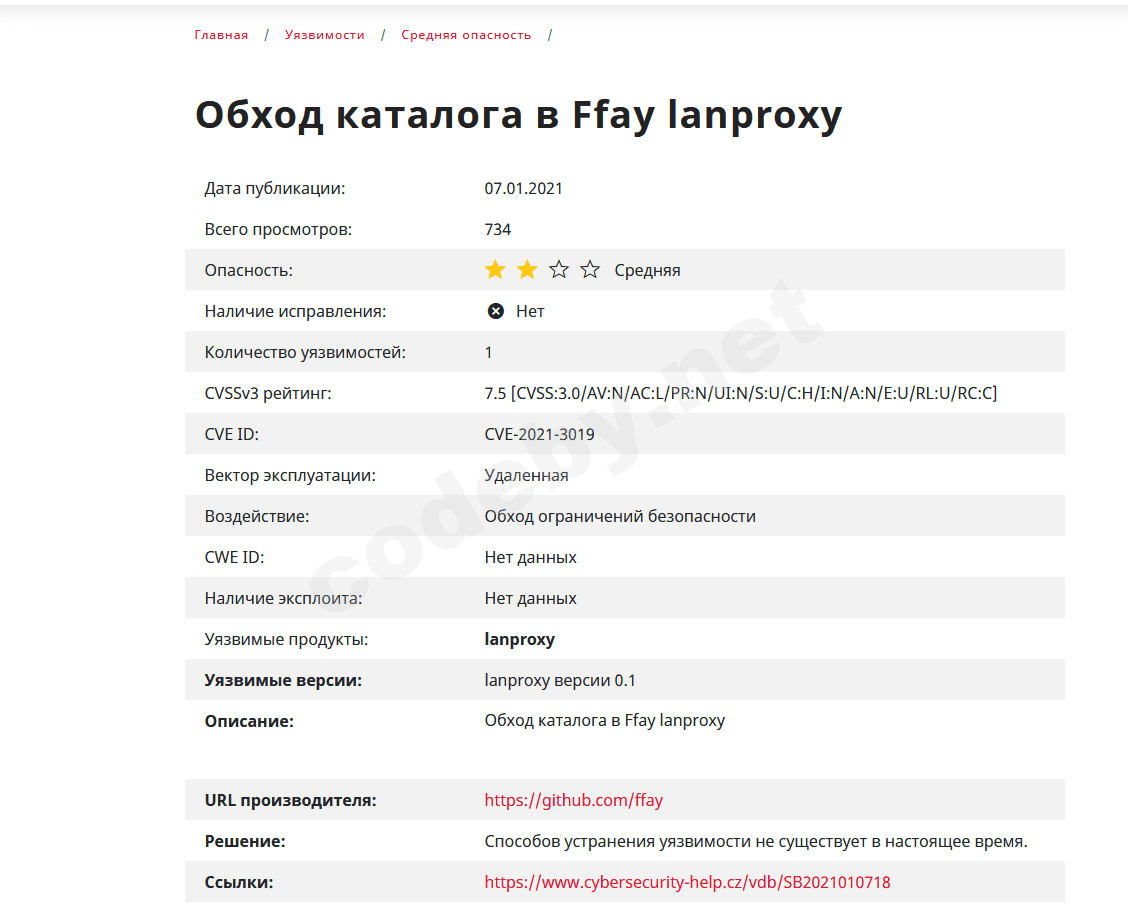Click the Наличие эксплоита label
Viewport: 1128px width, 910px height.
[283, 599]
